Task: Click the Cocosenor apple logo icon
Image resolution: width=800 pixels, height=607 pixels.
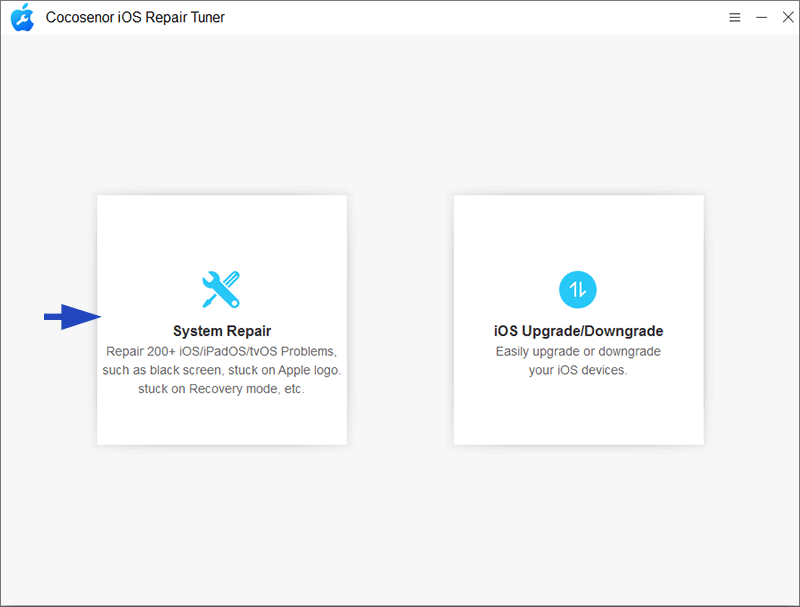Action: (22, 17)
